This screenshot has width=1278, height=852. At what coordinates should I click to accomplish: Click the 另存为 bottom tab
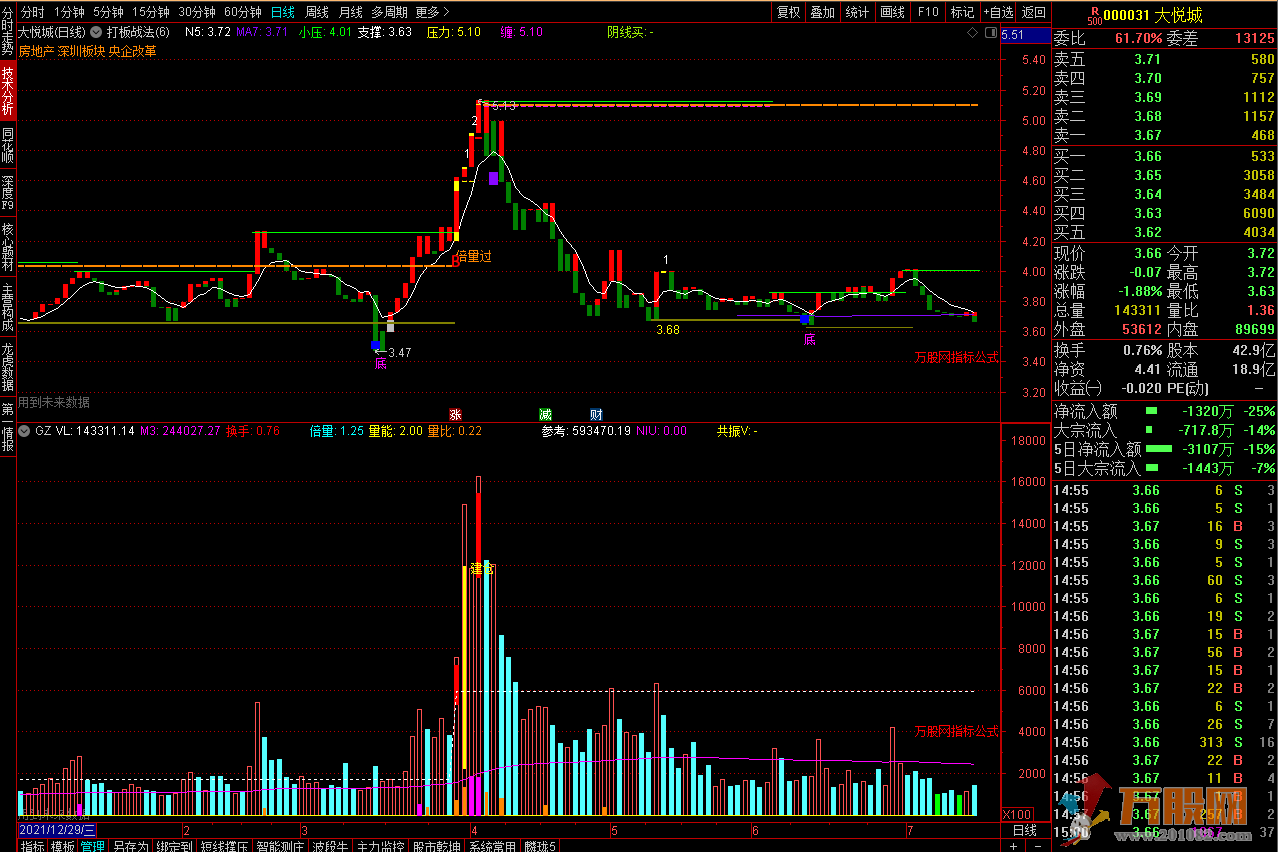pos(131,846)
